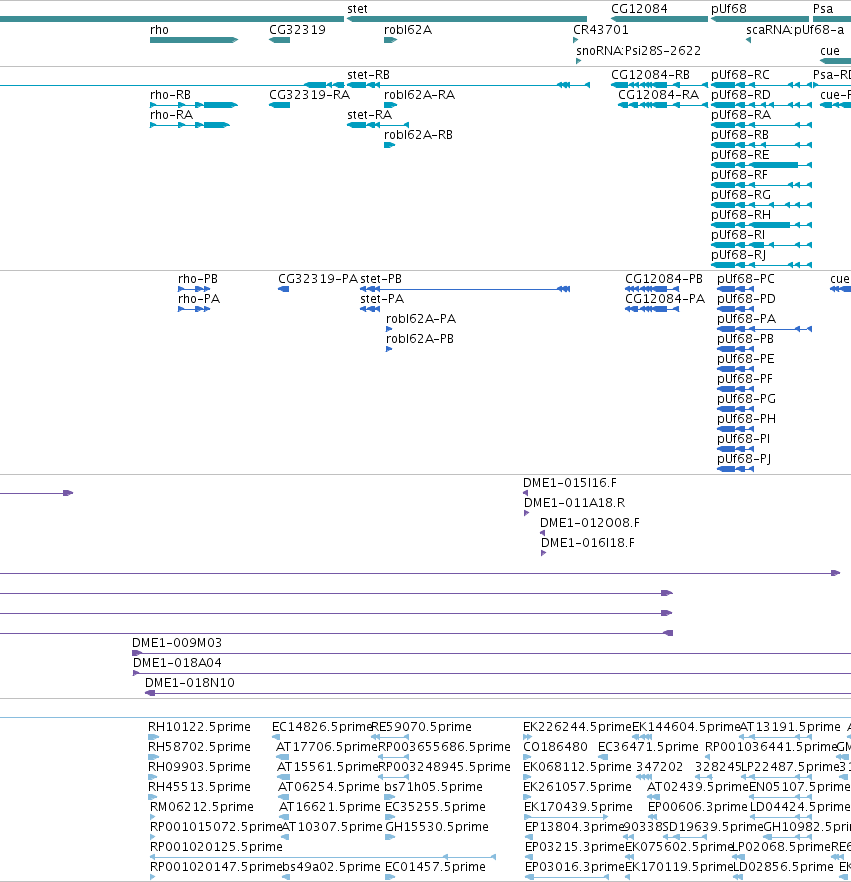Viewport: 851px width, 882px height.
Task: Click CG32319-RA transcript label
Action: (309, 94)
